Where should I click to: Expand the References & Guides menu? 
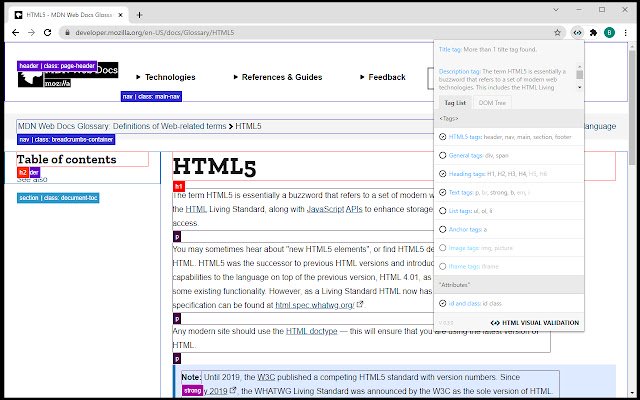tap(278, 77)
